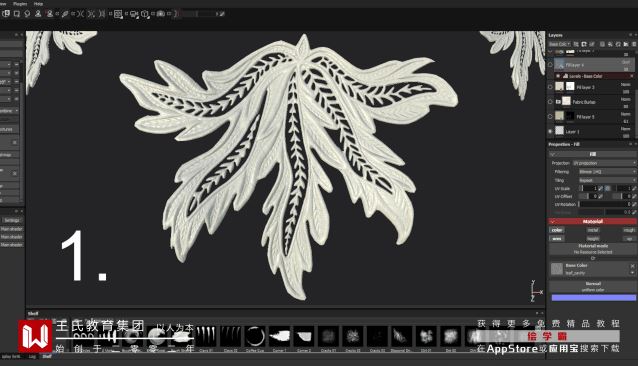
Task: Select the first Main shader entry on left
Action: coord(12,229)
